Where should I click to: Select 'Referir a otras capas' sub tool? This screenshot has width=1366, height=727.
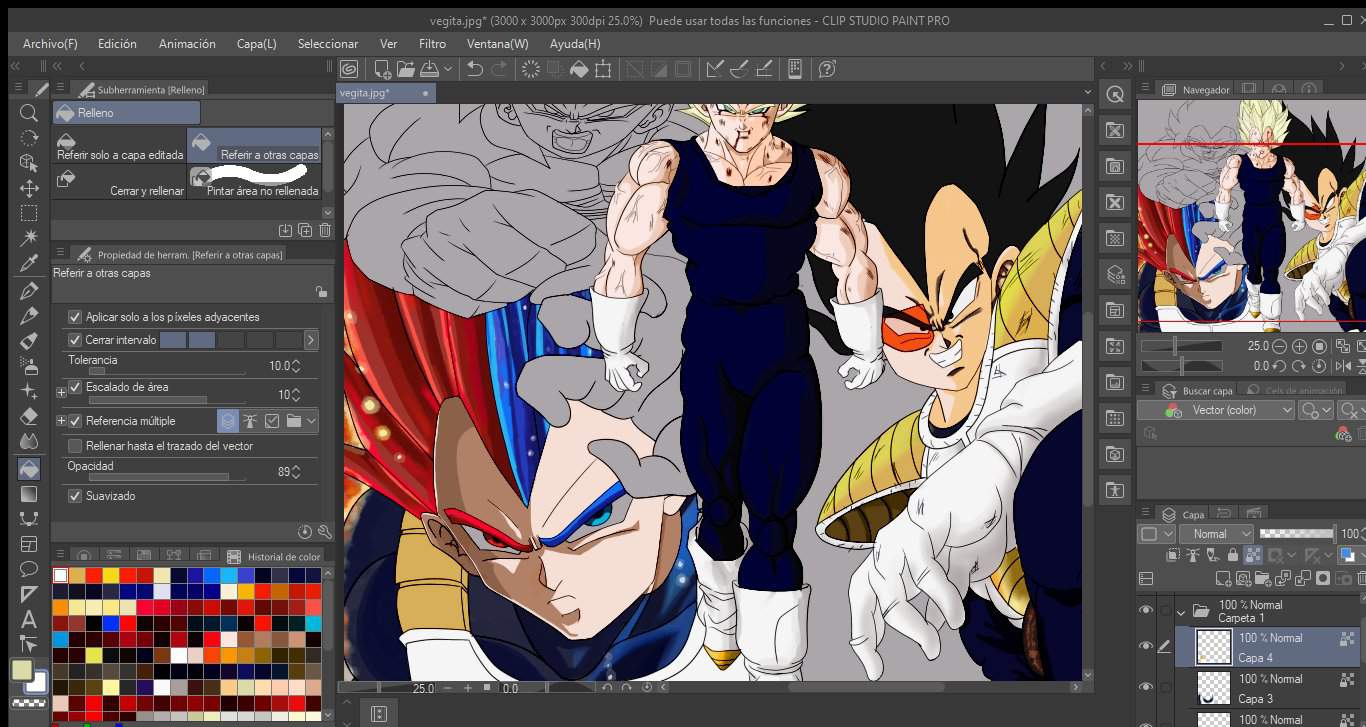(x=254, y=146)
